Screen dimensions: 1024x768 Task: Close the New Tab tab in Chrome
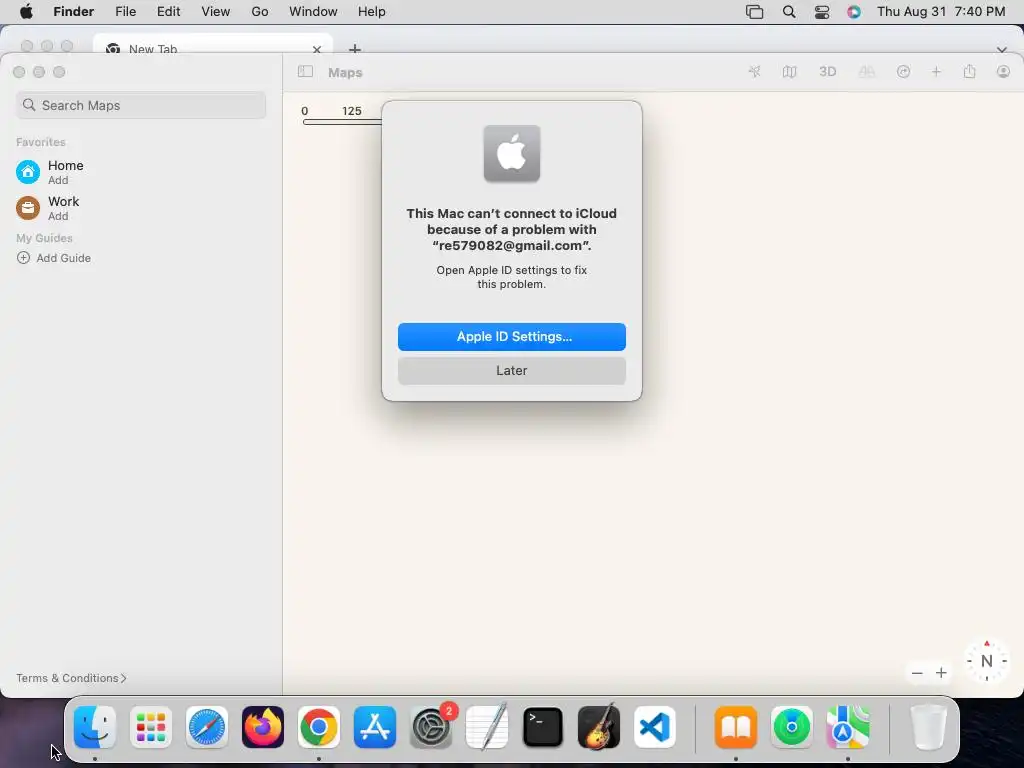pyautogui.click(x=317, y=50)
